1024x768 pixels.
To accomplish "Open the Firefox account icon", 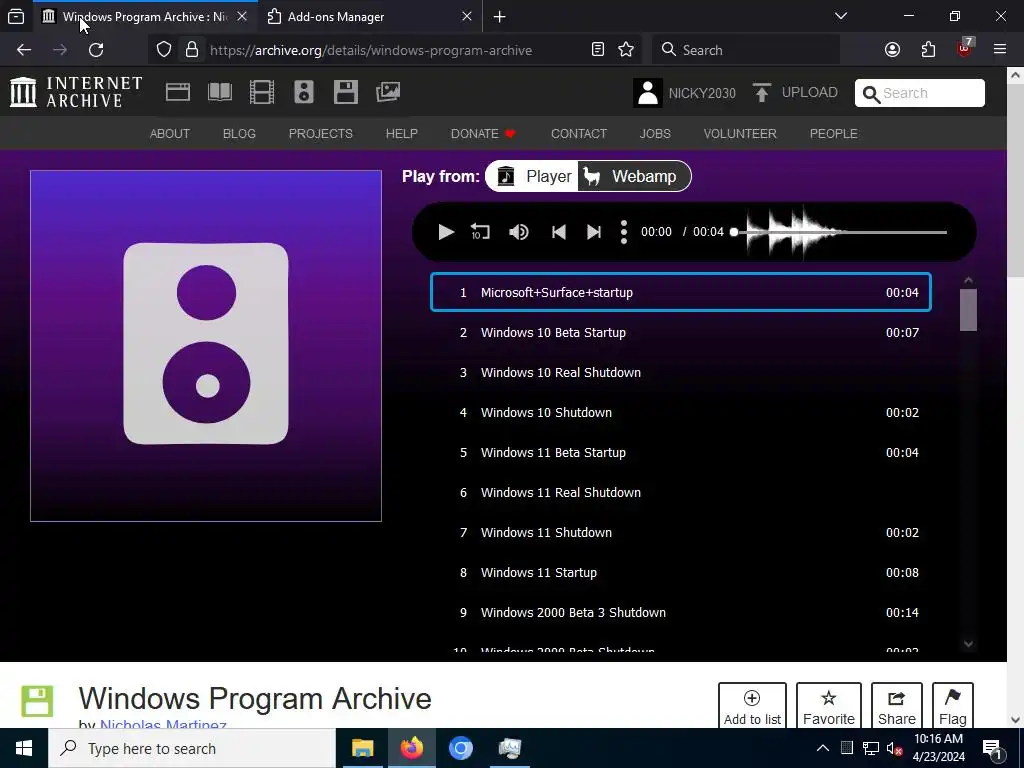I will coord(892,50).
